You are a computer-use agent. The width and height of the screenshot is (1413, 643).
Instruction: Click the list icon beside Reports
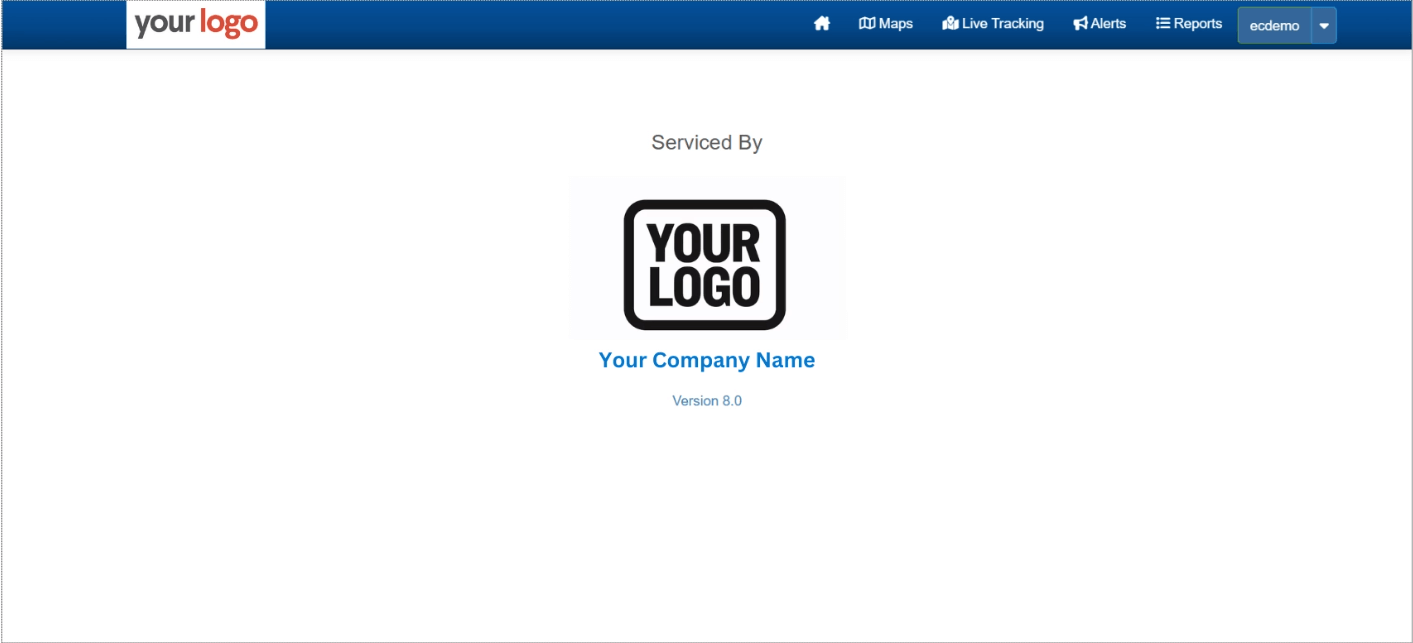pos(1163,24)
